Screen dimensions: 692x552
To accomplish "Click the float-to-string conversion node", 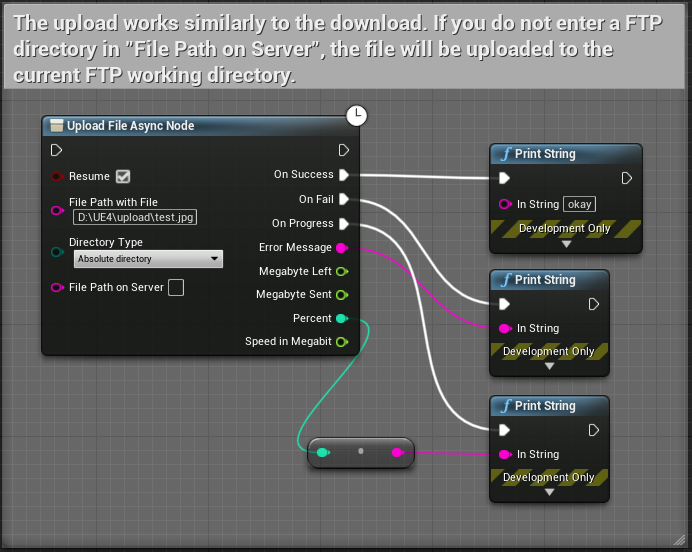I will [360, 453].
